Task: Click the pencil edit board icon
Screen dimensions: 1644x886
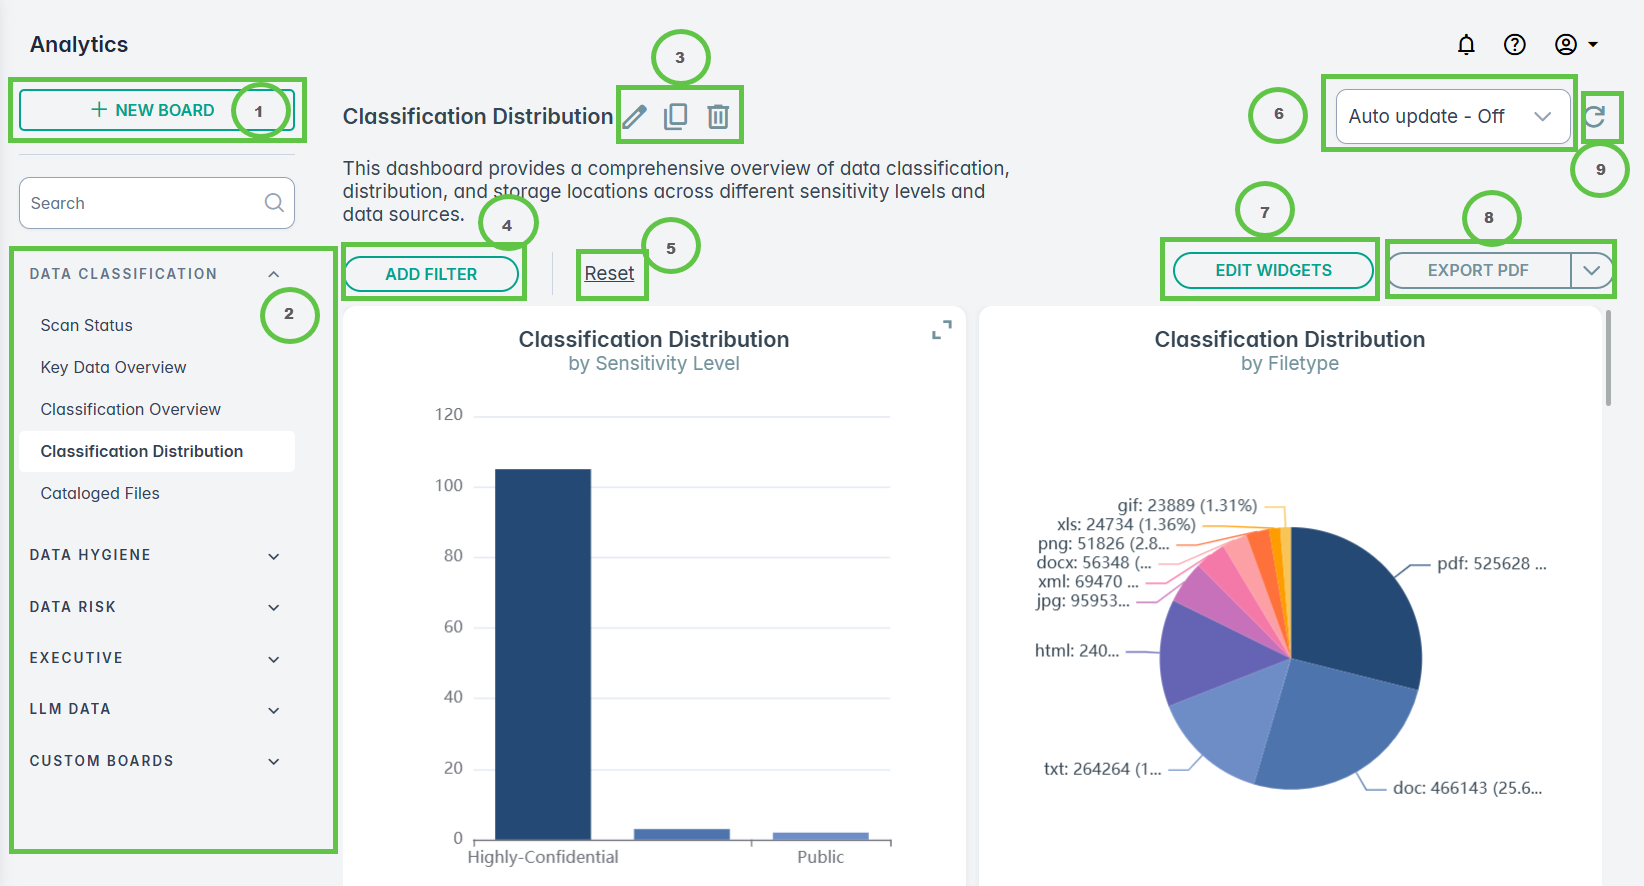Action: point(635,117)
